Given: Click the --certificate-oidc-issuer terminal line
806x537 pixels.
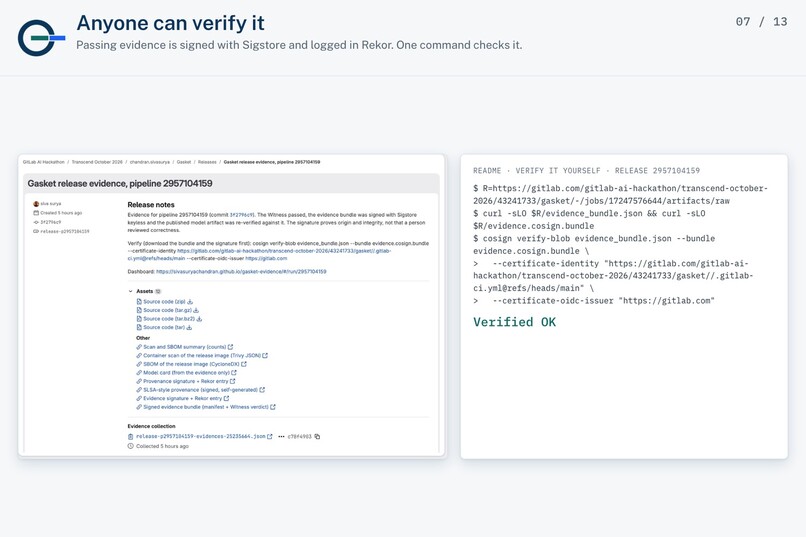Looking at the screenshot, I should click(594, 301).
